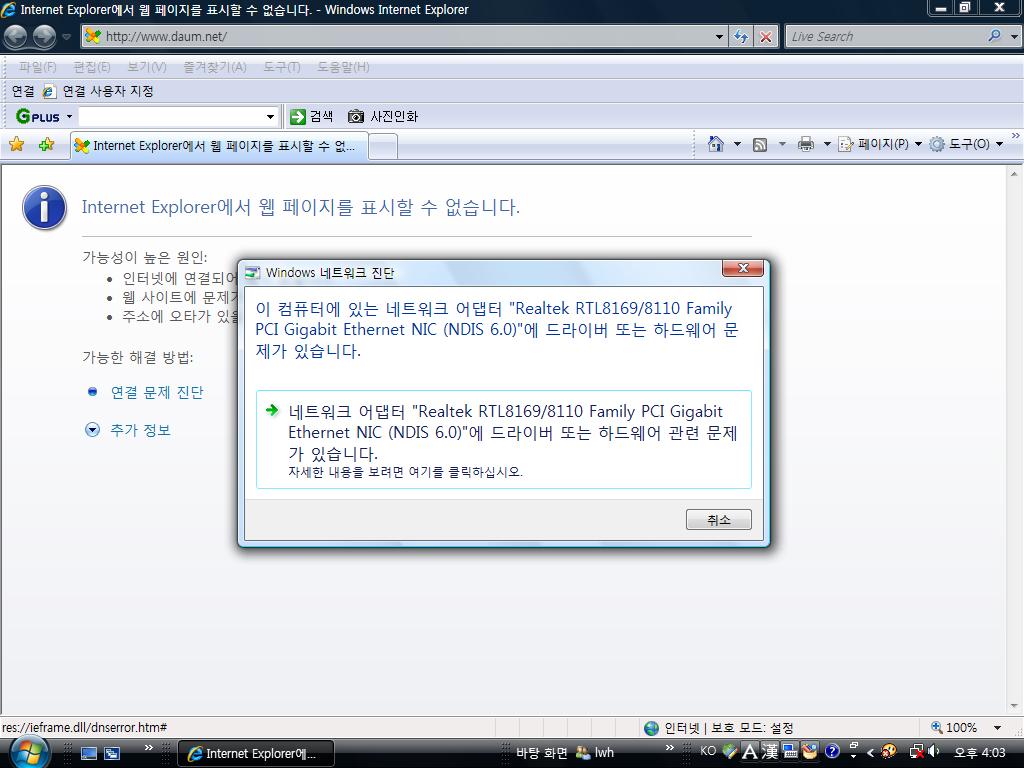Click the network disconnected tray icon
The height and width of the screenshot is (768, 1024).
point(917,752)
